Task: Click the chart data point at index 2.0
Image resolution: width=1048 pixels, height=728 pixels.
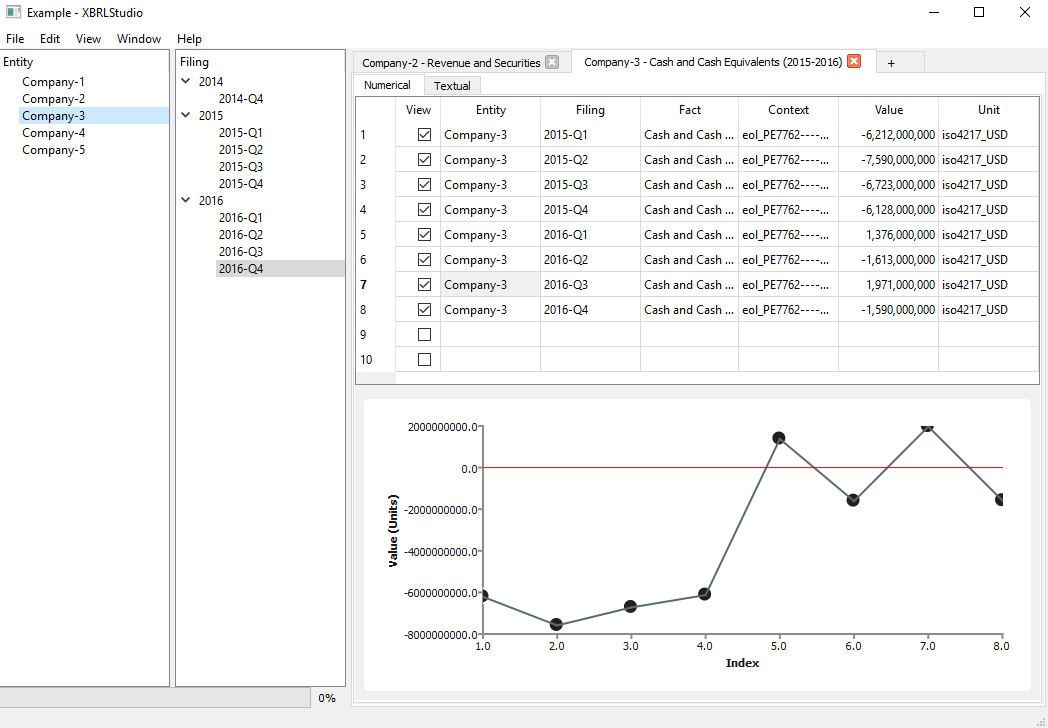Action: tap(556, 625)
